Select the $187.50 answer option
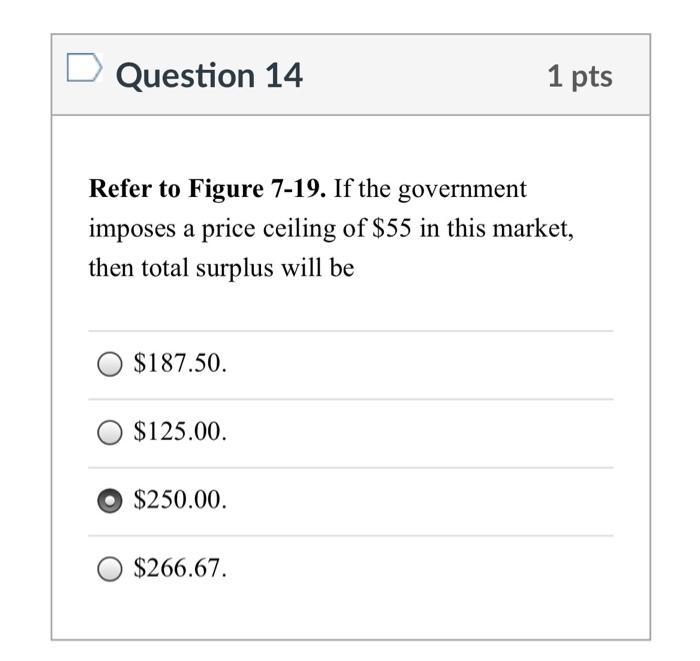The height and width of the screenshot is (661, 700). pyautogui.click(x=110, y=364)
